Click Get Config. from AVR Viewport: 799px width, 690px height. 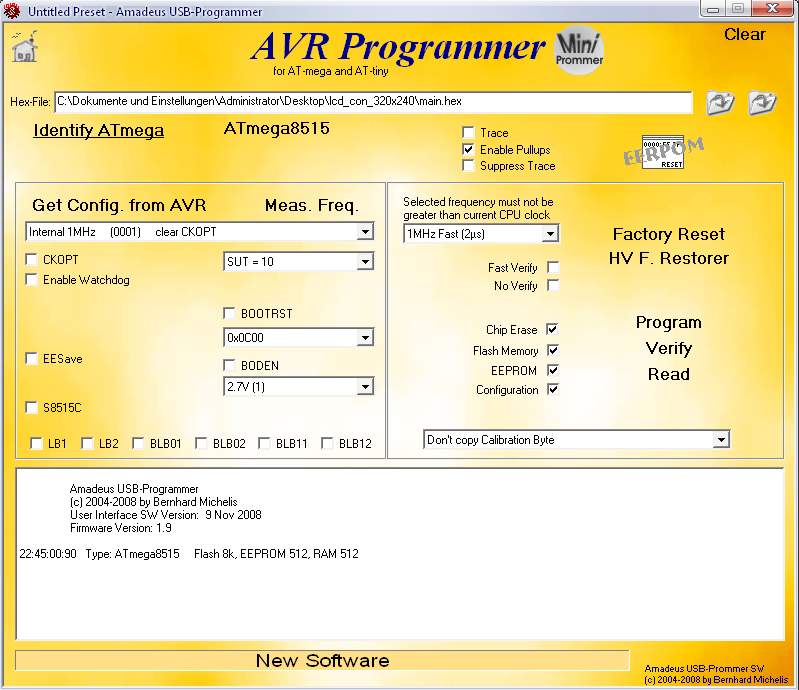119,205
